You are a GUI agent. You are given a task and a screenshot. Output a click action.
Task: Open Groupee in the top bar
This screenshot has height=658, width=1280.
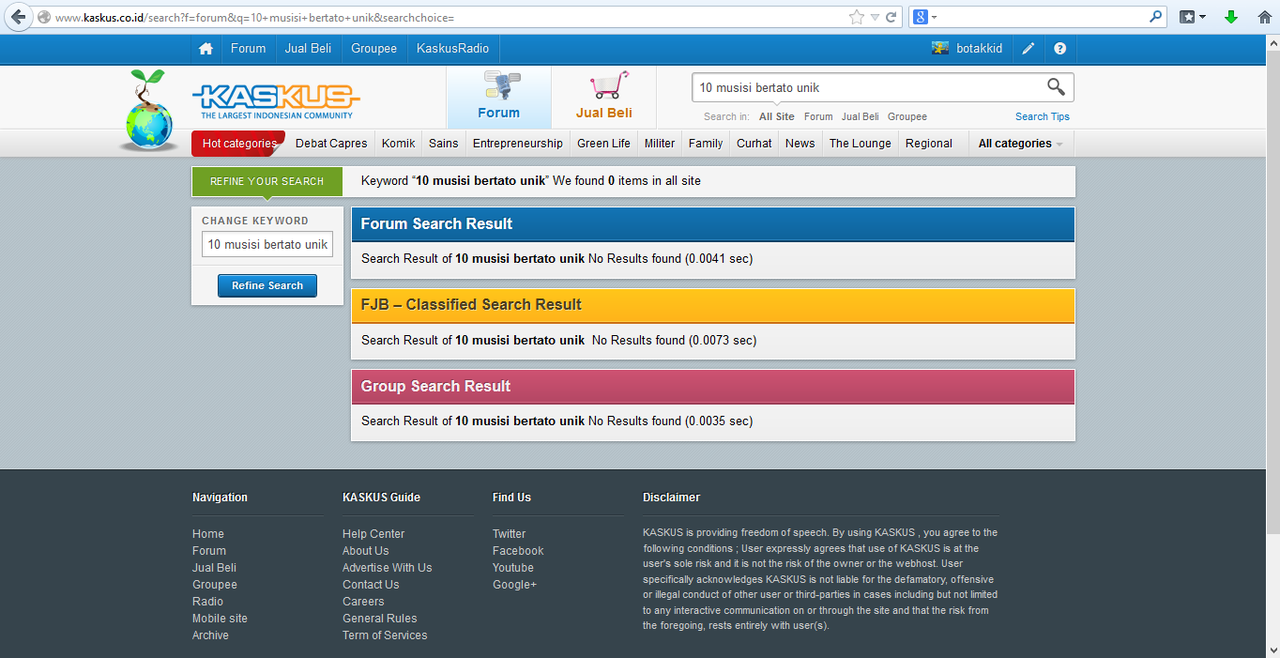374,49
